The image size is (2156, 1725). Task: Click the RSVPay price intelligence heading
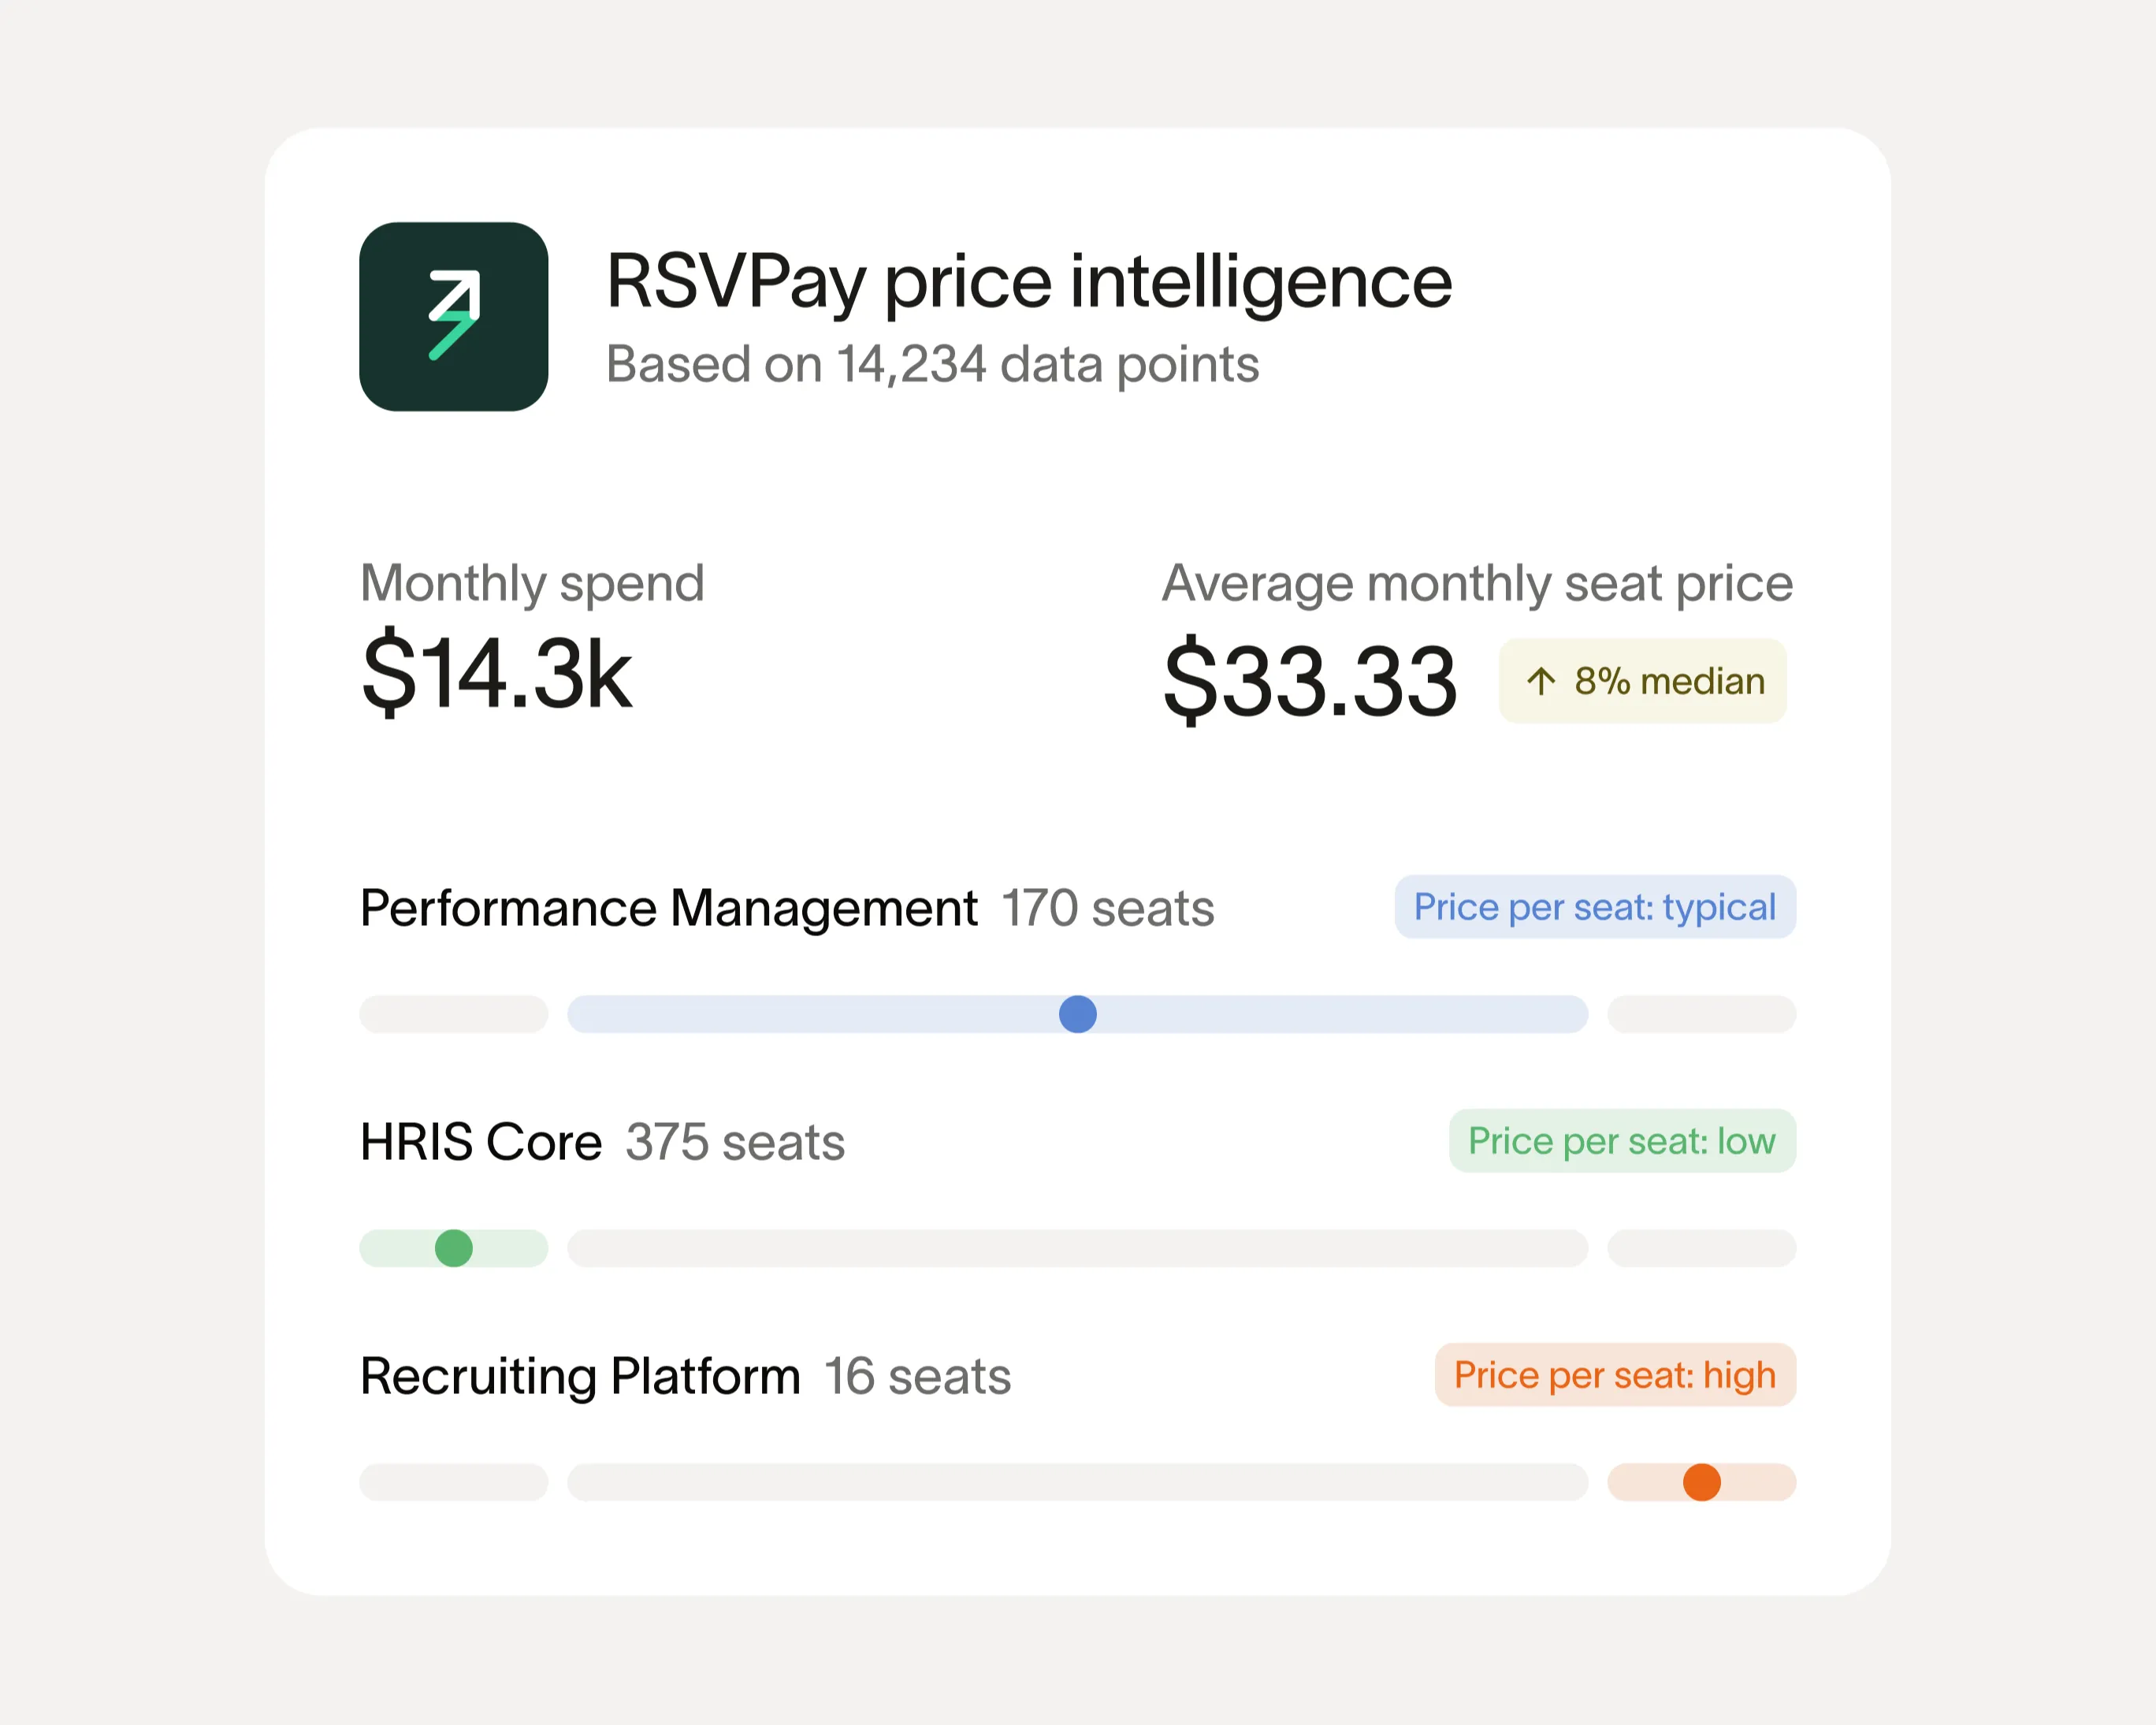(x=1029, y=281)
